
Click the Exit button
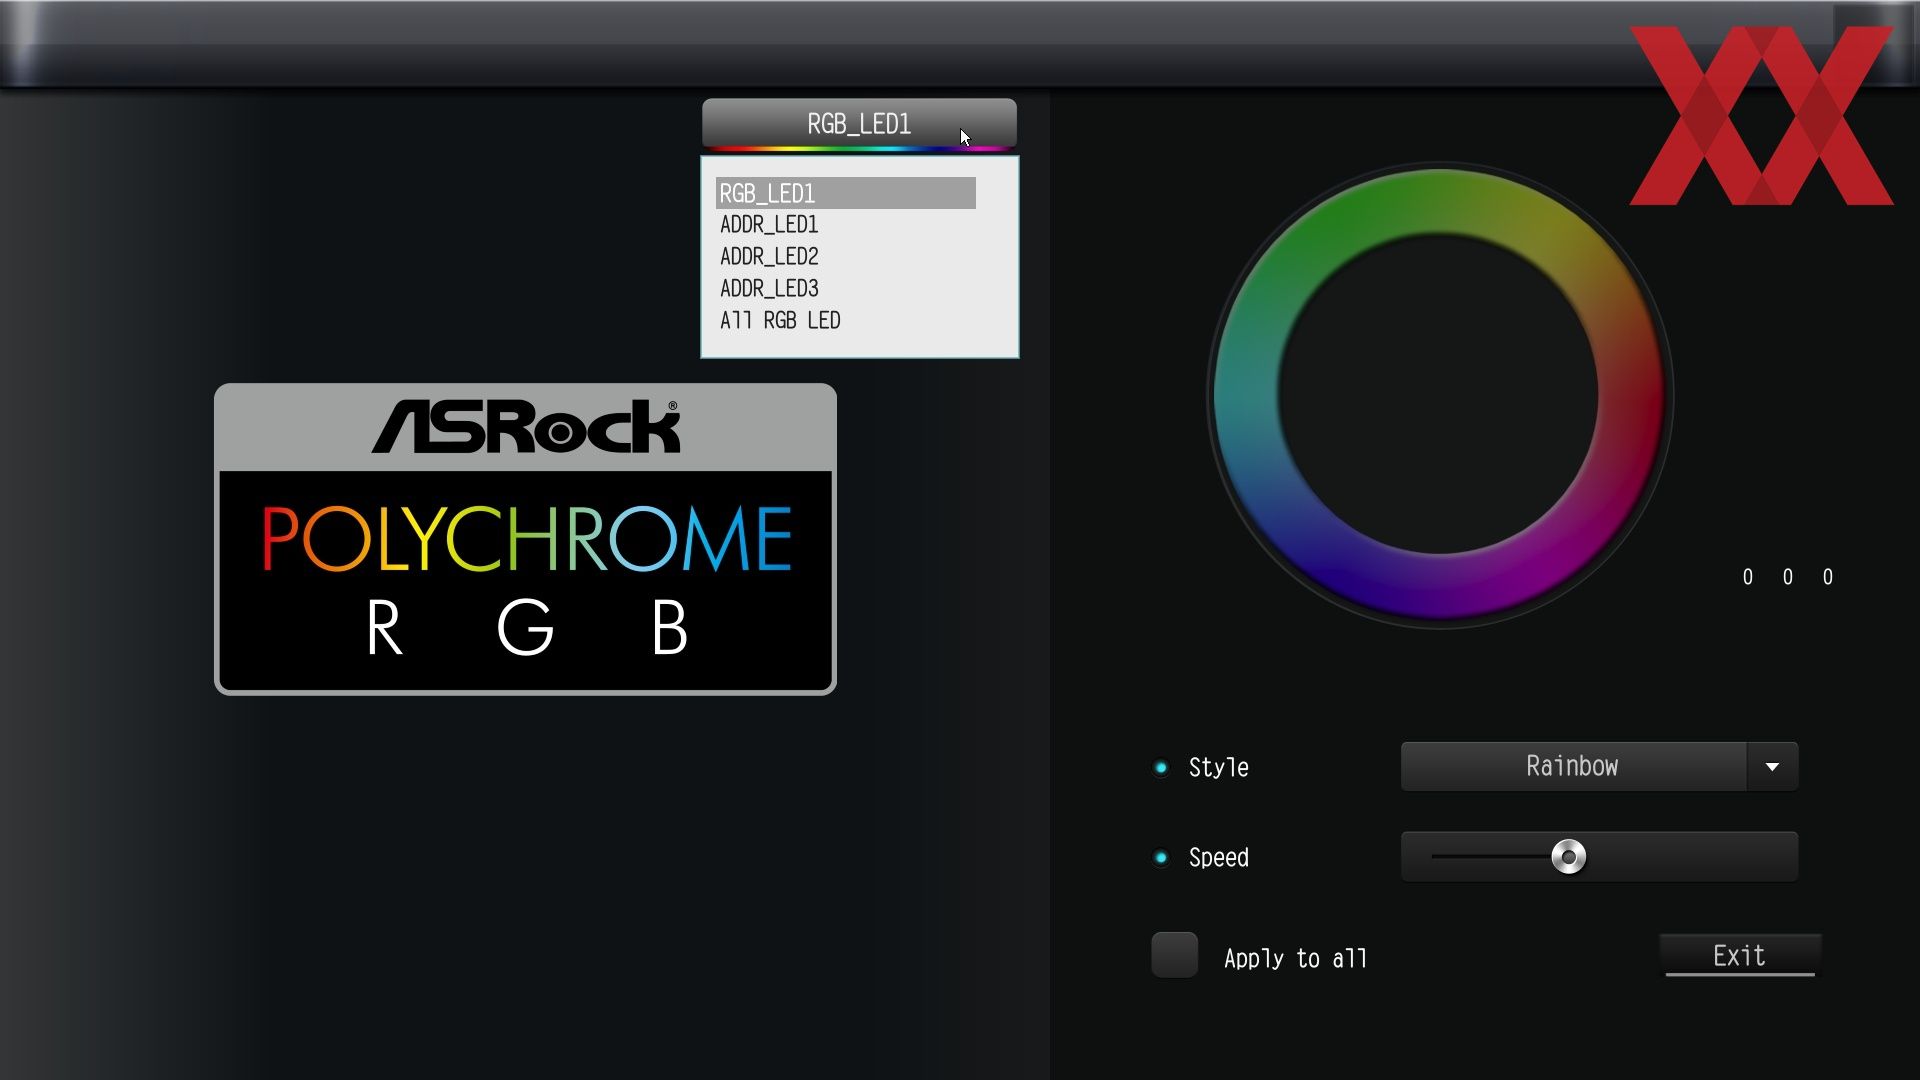click(1740, 956)
